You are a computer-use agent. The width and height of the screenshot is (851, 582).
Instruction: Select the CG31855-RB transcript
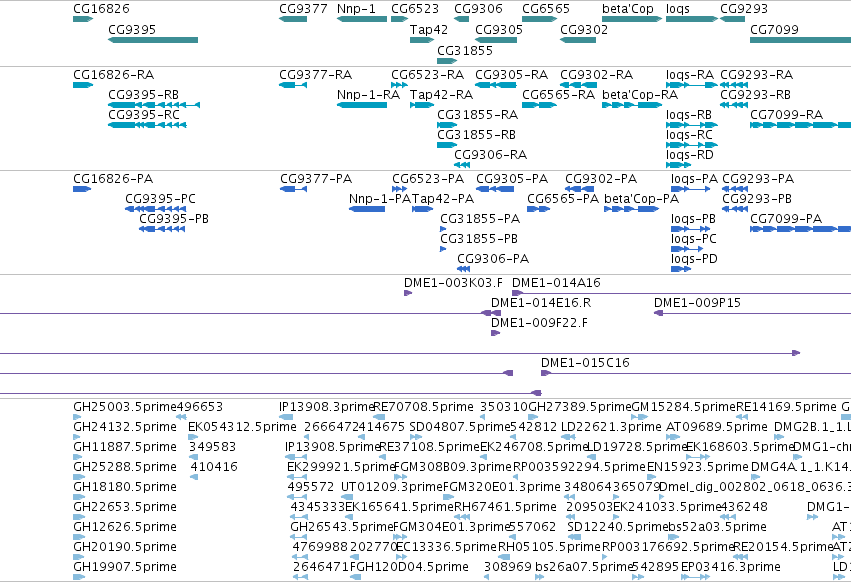pos(447,145)
